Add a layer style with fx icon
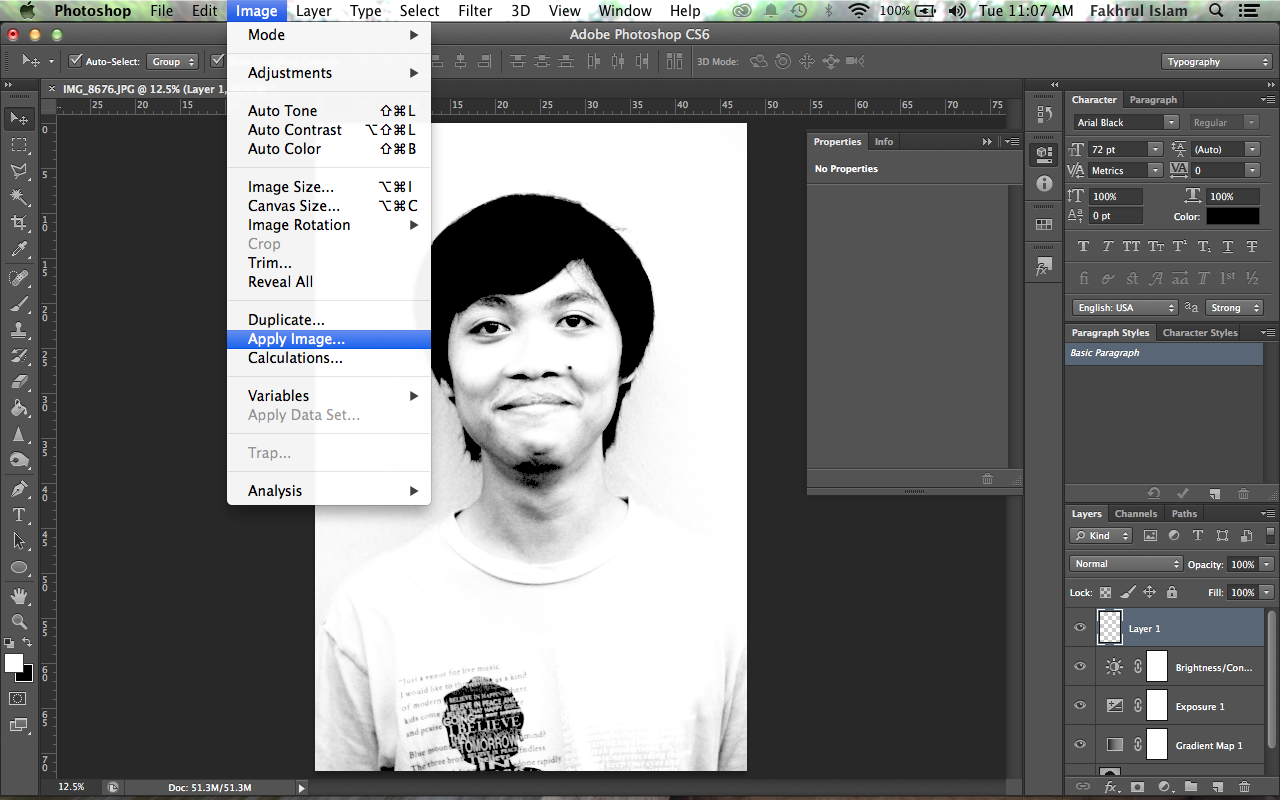This screenshot has width=1280, height=800. 1111,787
